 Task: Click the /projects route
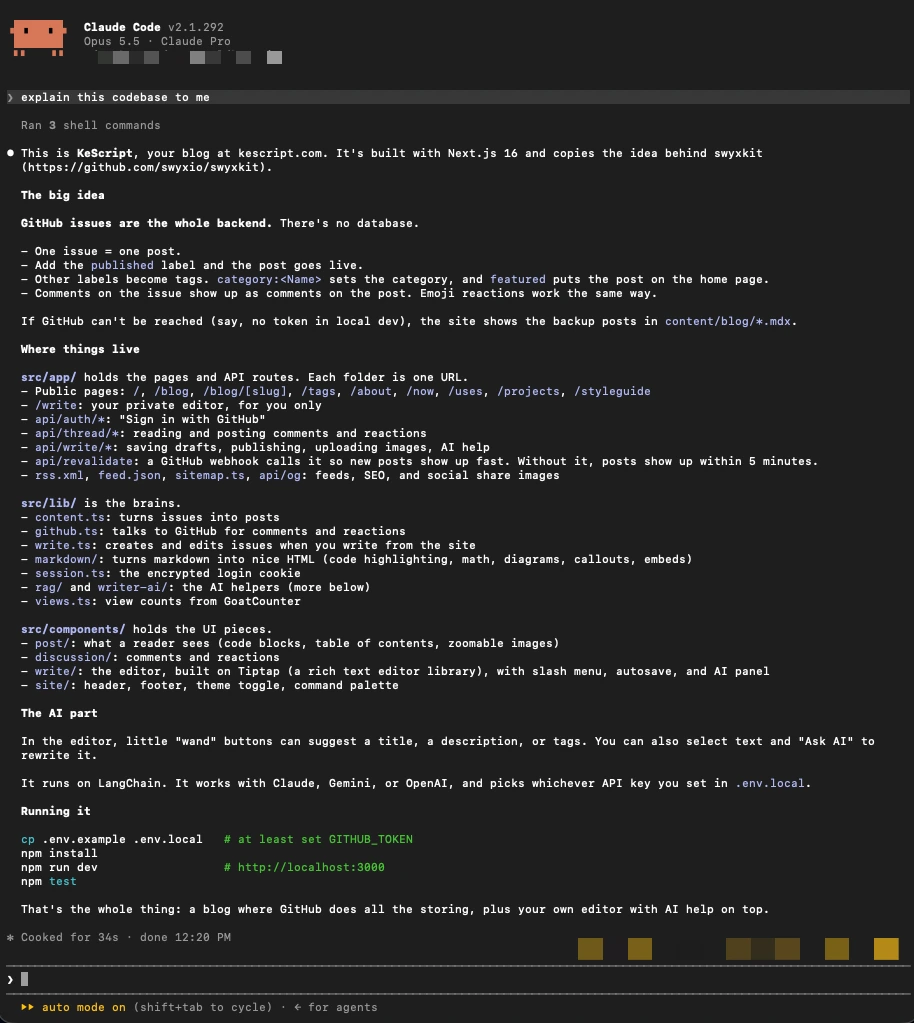click(528, 391)
